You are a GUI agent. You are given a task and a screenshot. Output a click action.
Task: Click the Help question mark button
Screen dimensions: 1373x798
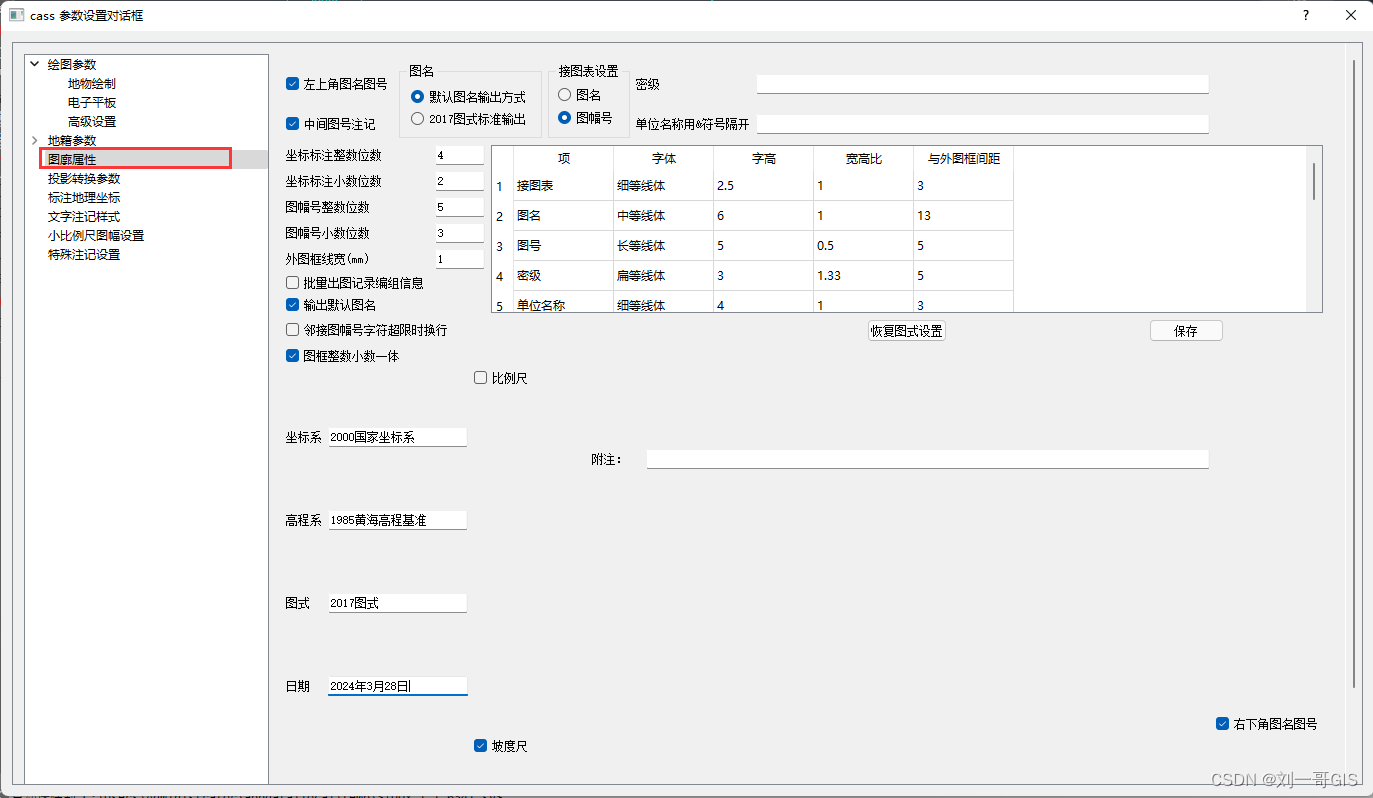coord(1305,15)
